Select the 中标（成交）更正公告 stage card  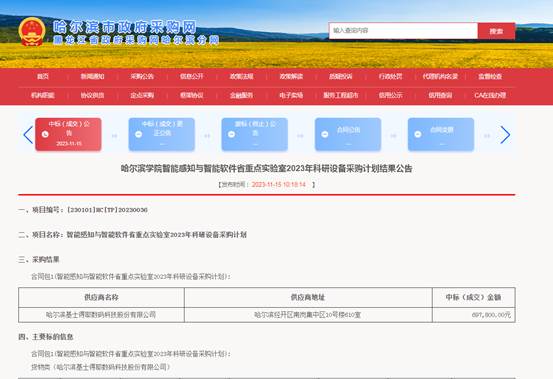click(162, 134)
